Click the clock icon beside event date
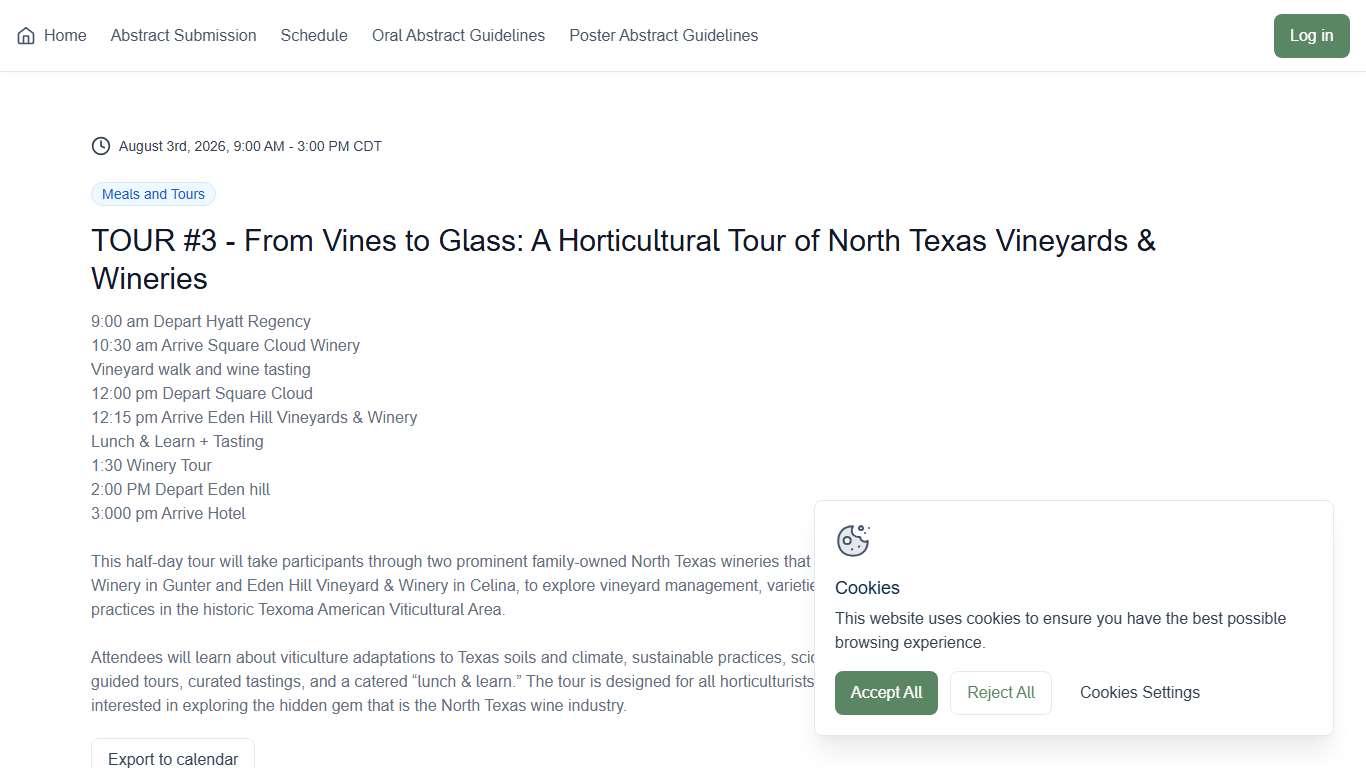 101,146
